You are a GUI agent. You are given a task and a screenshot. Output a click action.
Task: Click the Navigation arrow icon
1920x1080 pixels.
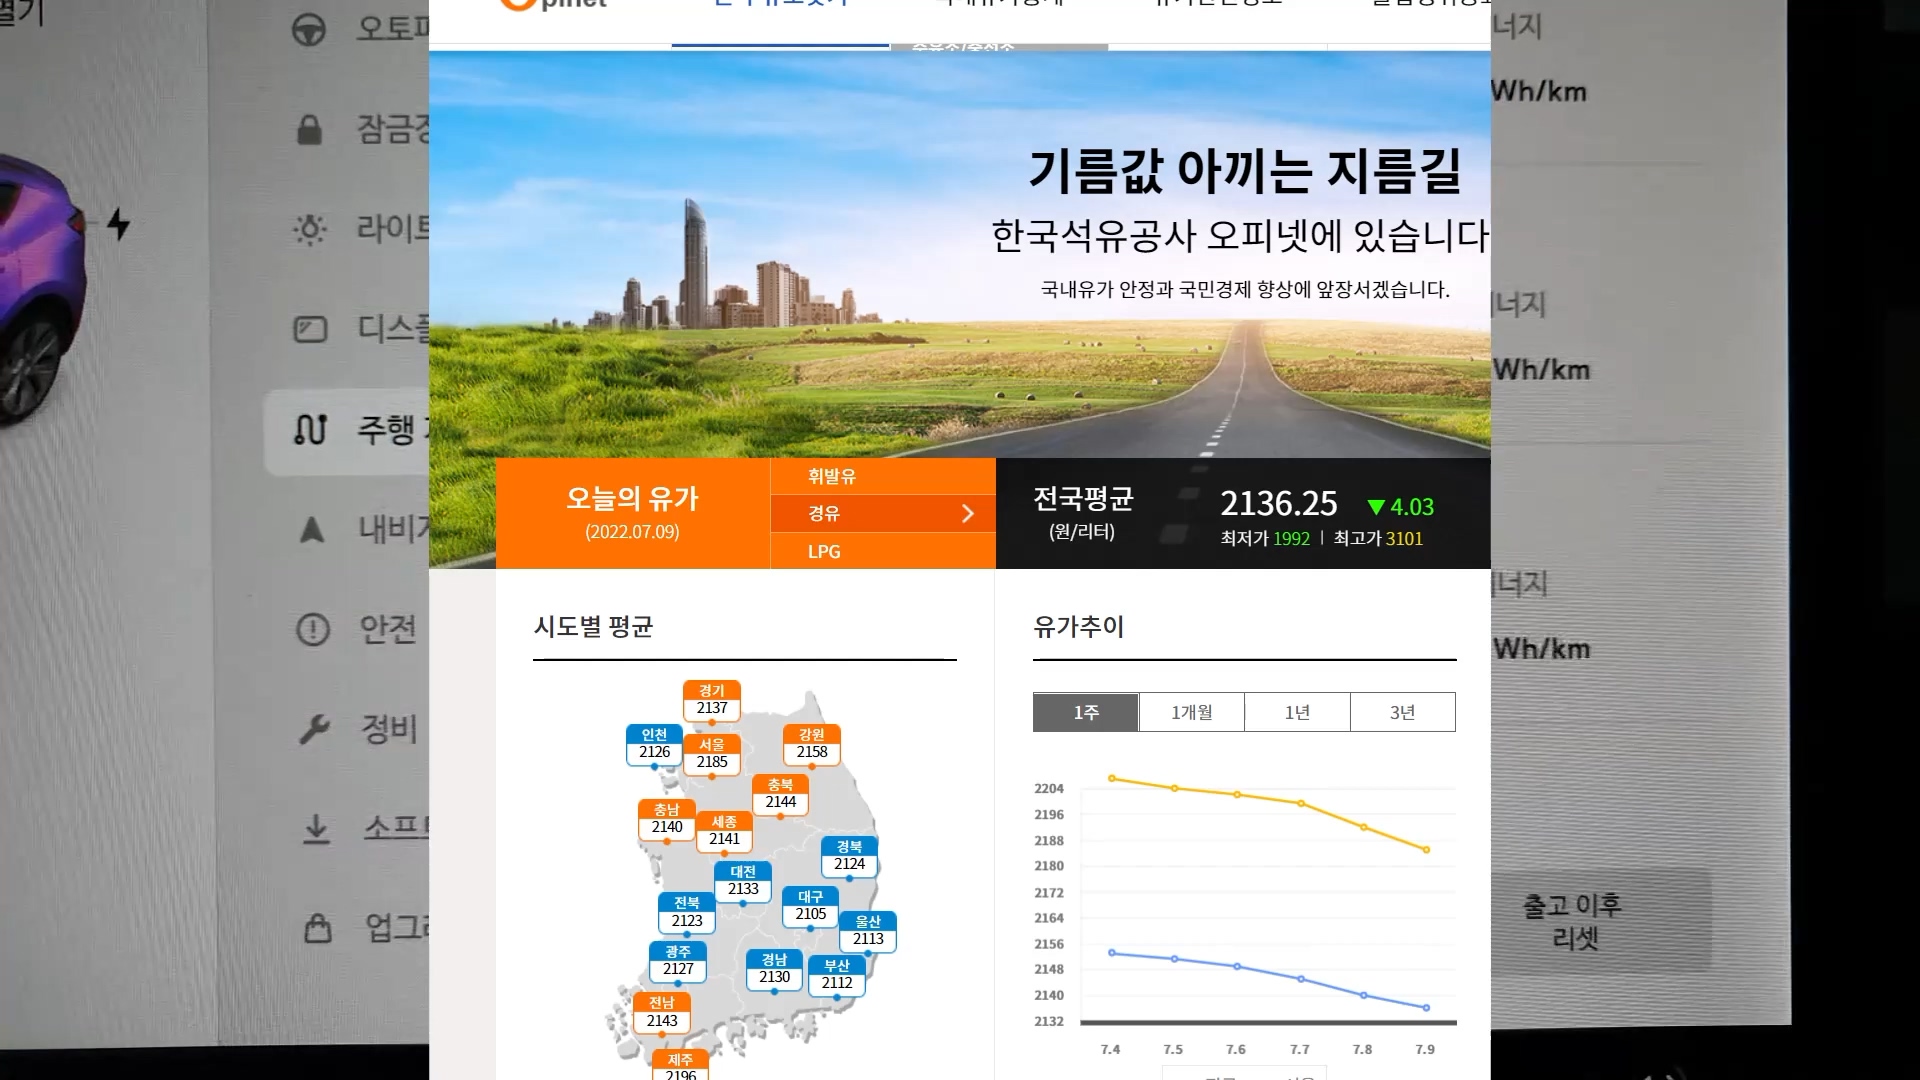(x=312, y=529)
